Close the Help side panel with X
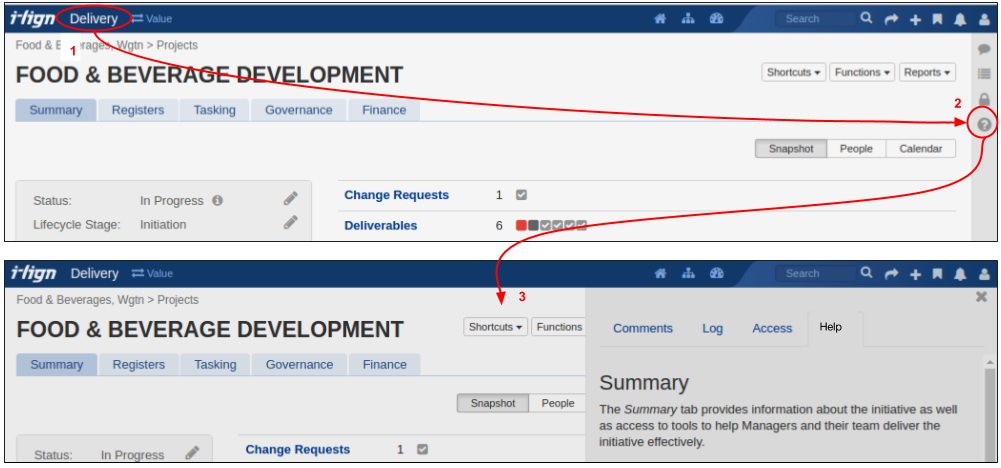 coord(981,297)
